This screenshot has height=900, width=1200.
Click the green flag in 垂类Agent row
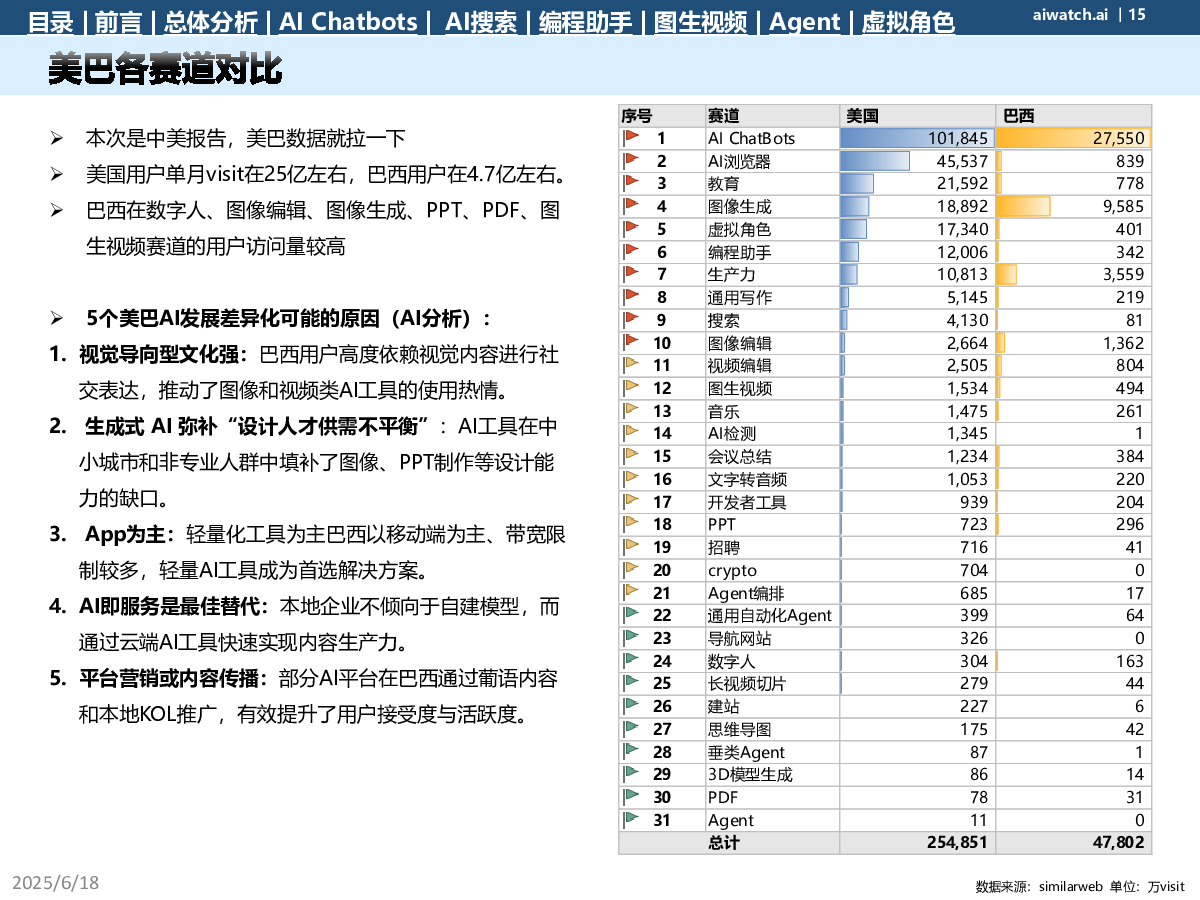click(x=631, y=751)
